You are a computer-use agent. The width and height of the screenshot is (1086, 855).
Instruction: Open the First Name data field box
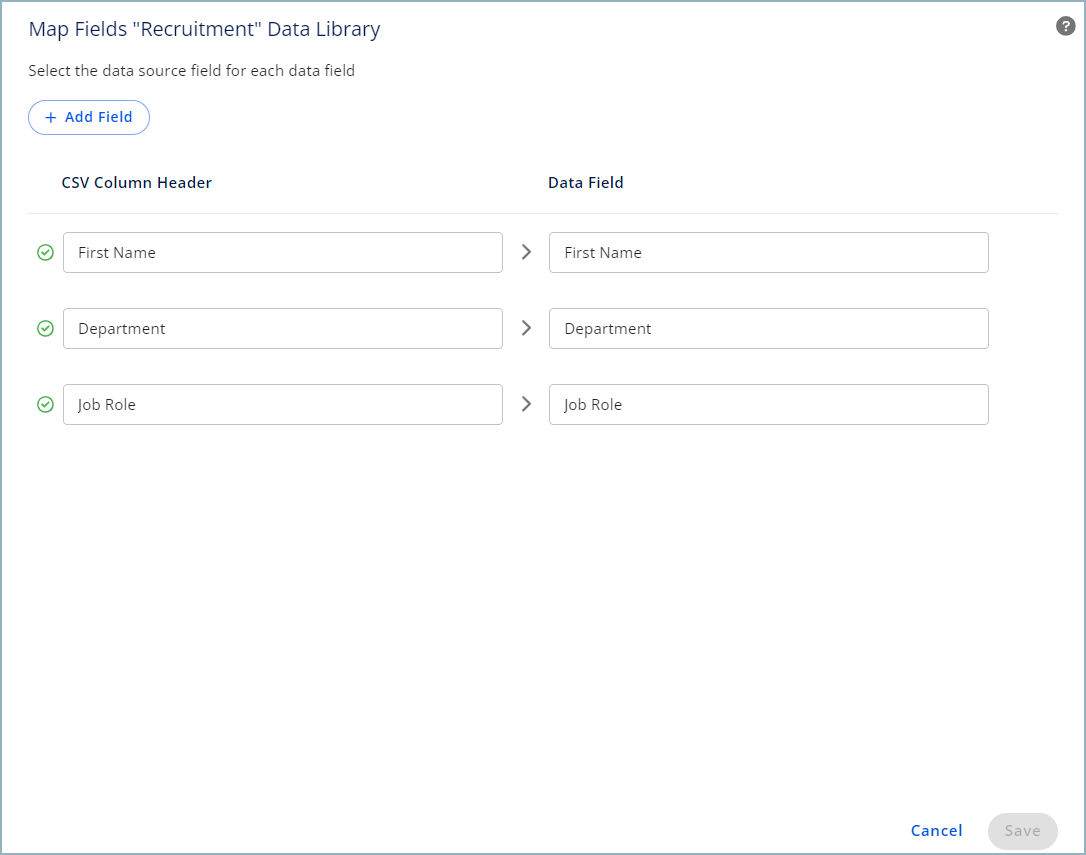click(768, 253)
